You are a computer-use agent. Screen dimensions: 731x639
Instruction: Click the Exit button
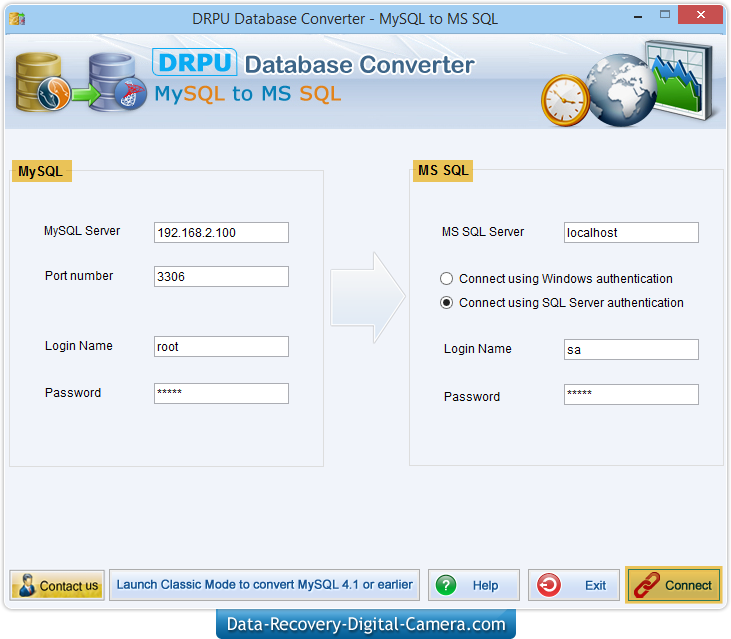(x=573, y=585)
